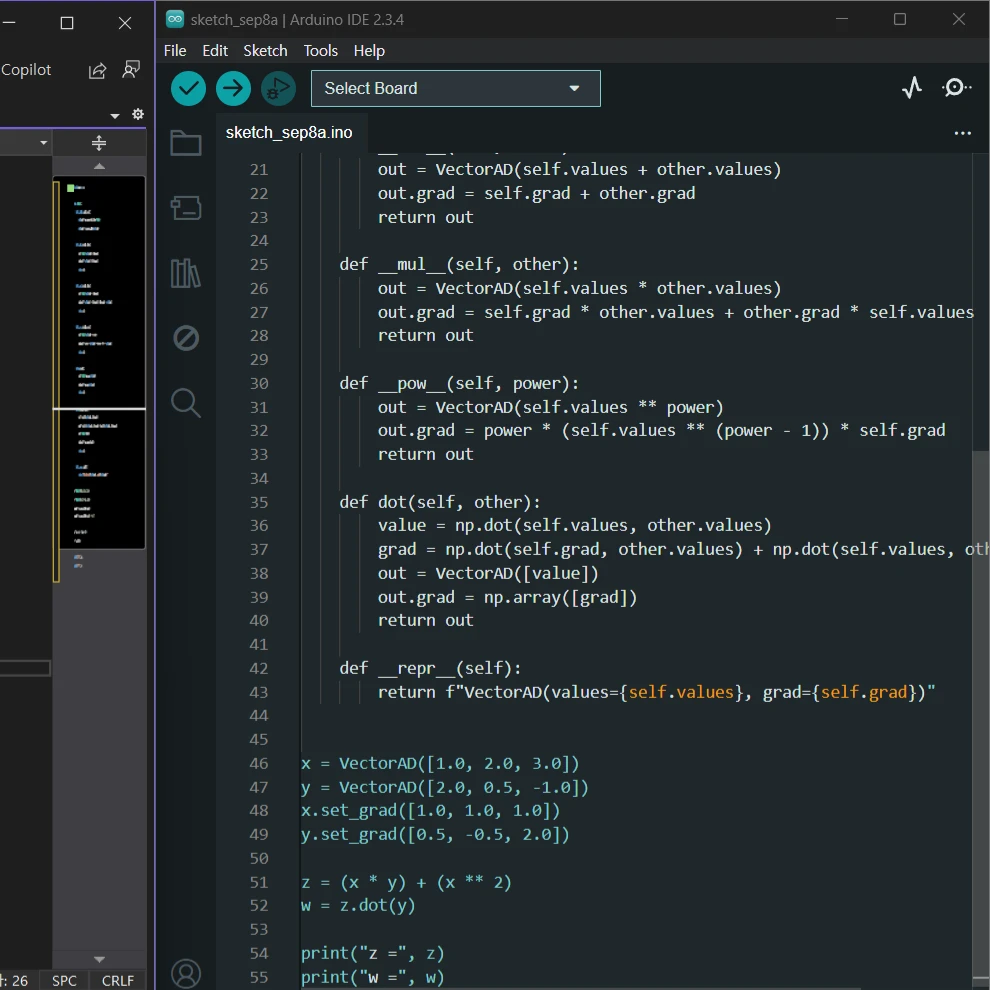Screen dimensions: 990x990
Task: Click the 'print("w =", w)' line
Action: point(373,977)
